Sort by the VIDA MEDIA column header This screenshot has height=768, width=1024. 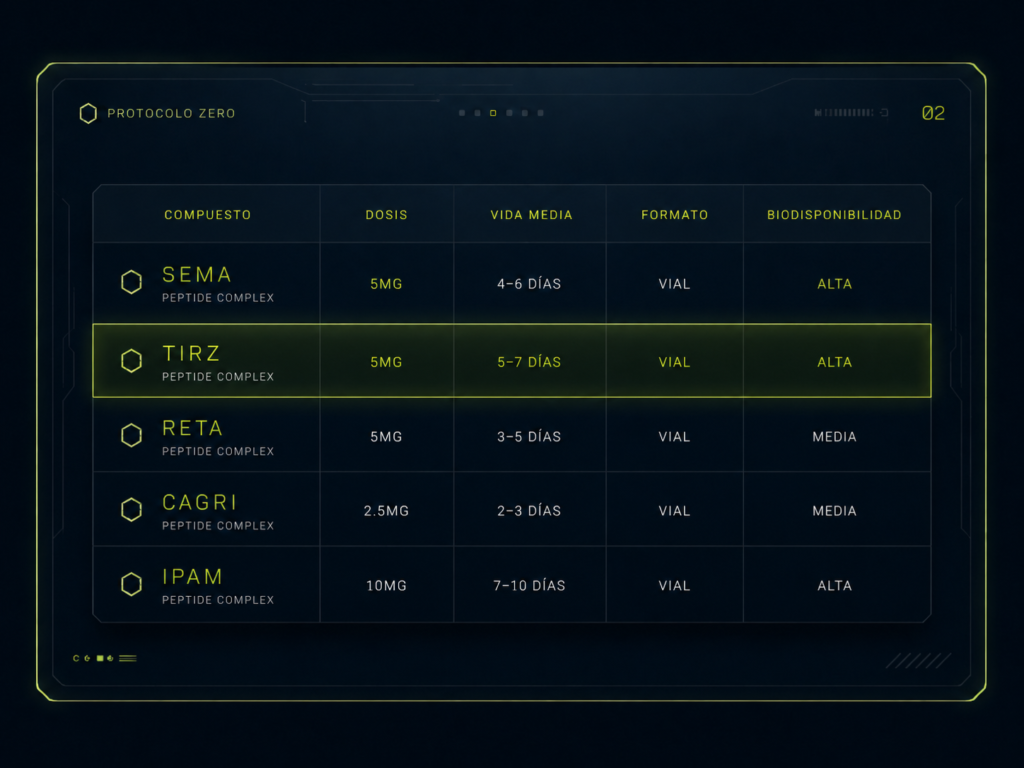pyautogui.click(x=532, y=215)
